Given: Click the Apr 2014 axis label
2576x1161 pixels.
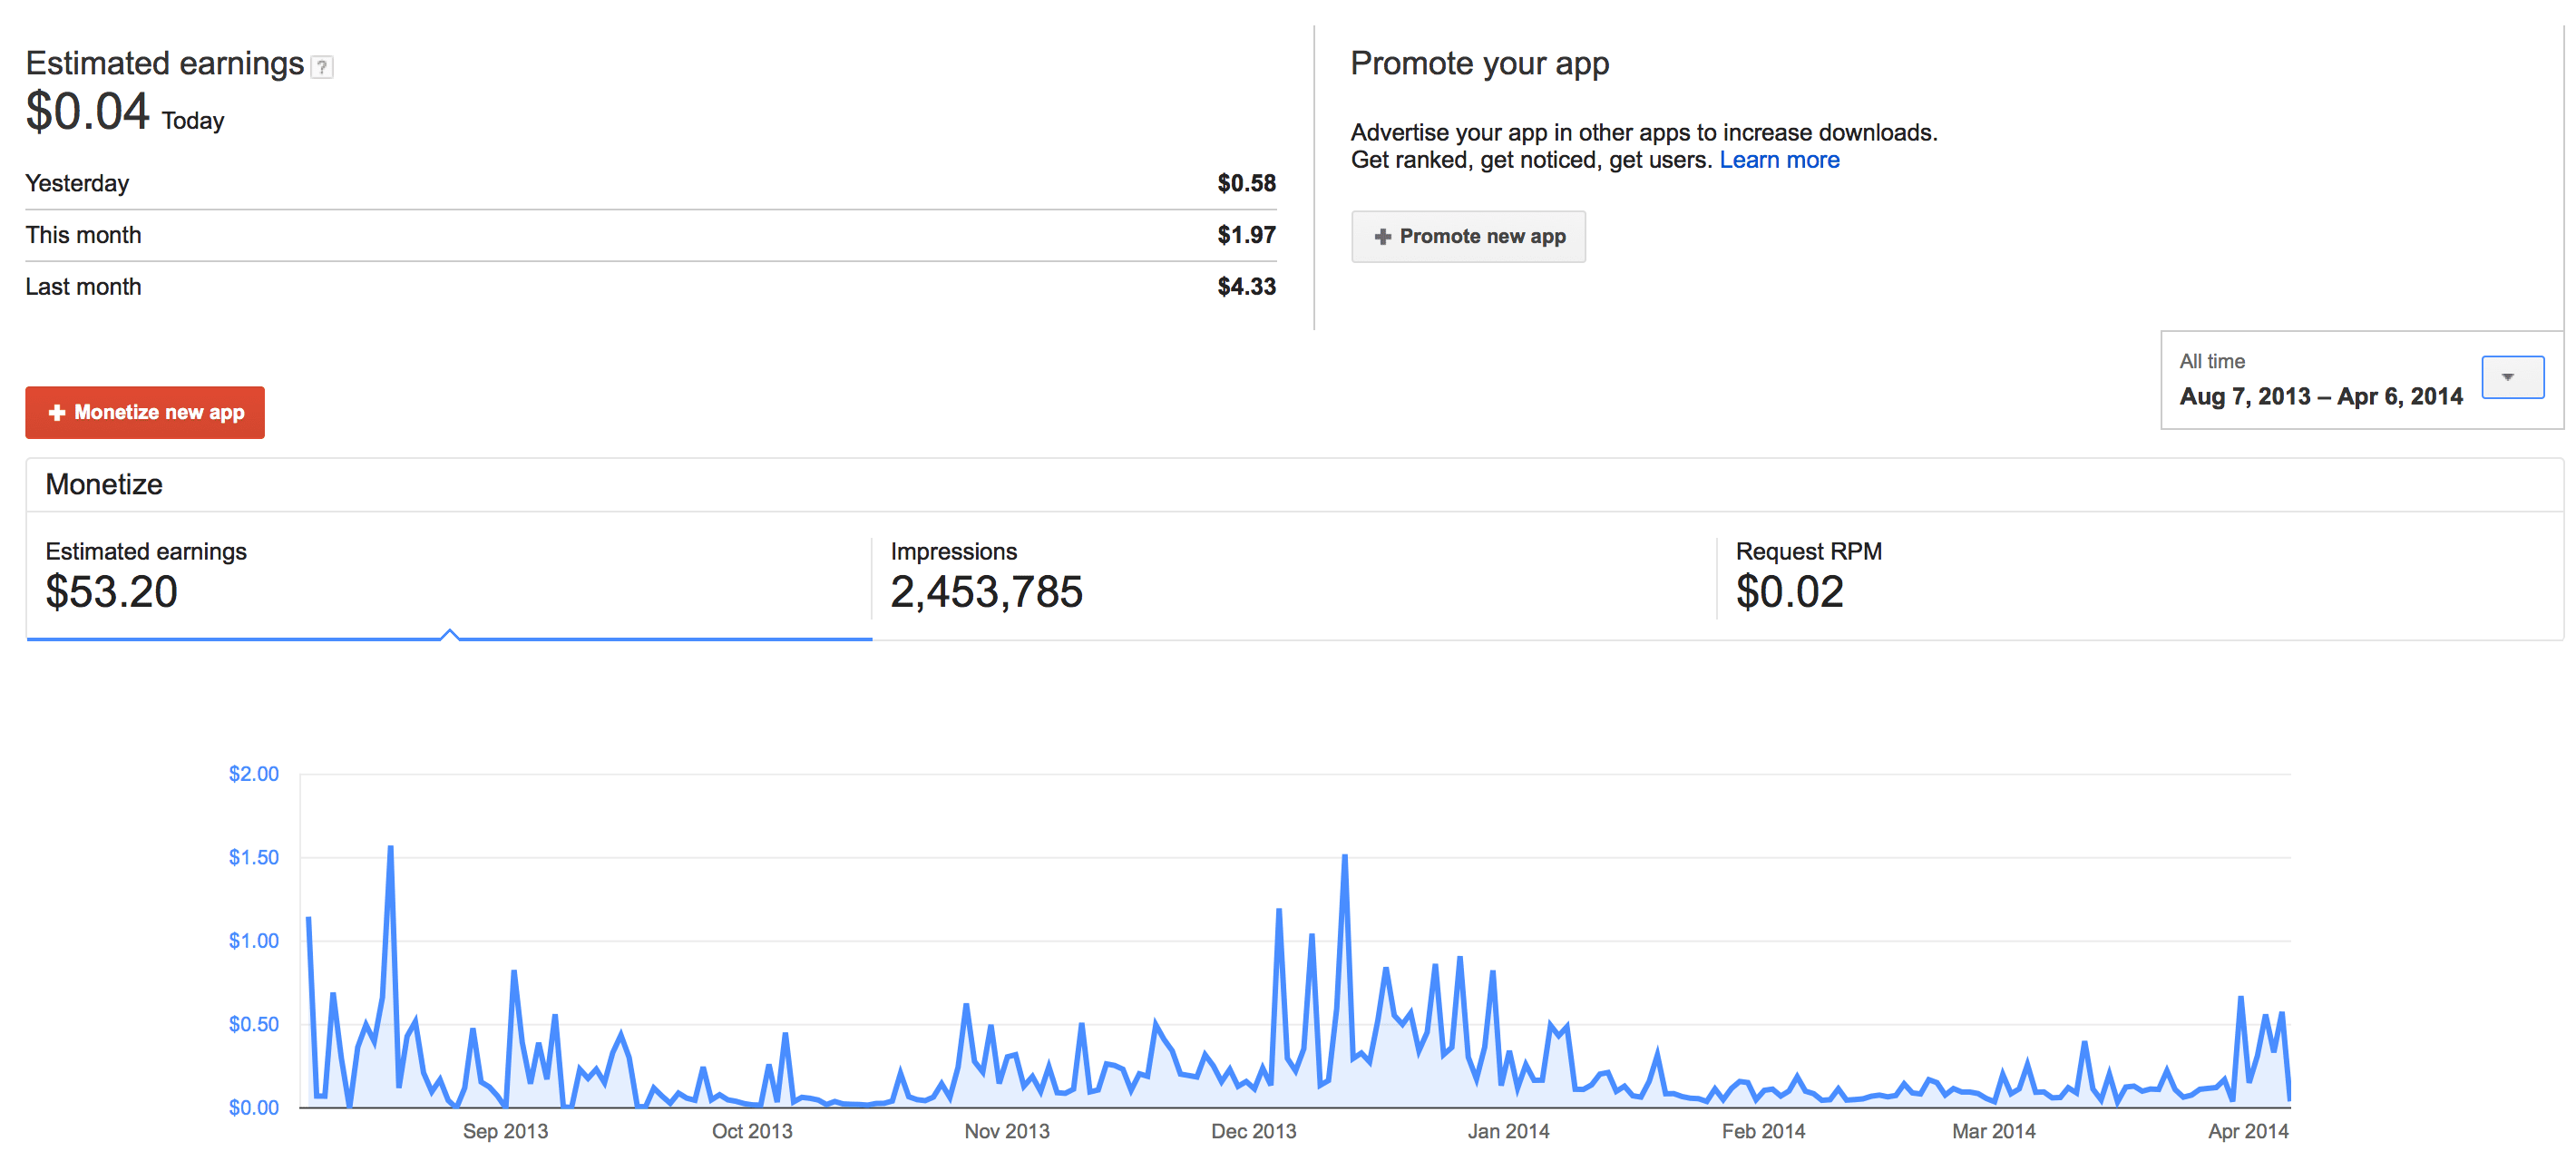Looking at the screenshot, I should pyautogui.click(x=2248, y=1131).
